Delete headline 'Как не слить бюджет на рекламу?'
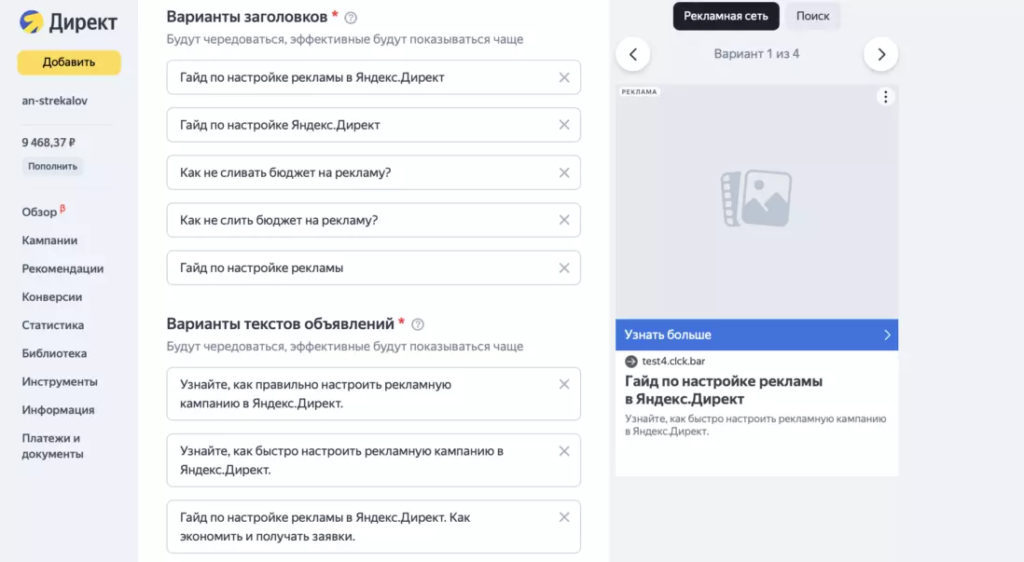Screen dimensions: 1024x562 click(564, 220)
